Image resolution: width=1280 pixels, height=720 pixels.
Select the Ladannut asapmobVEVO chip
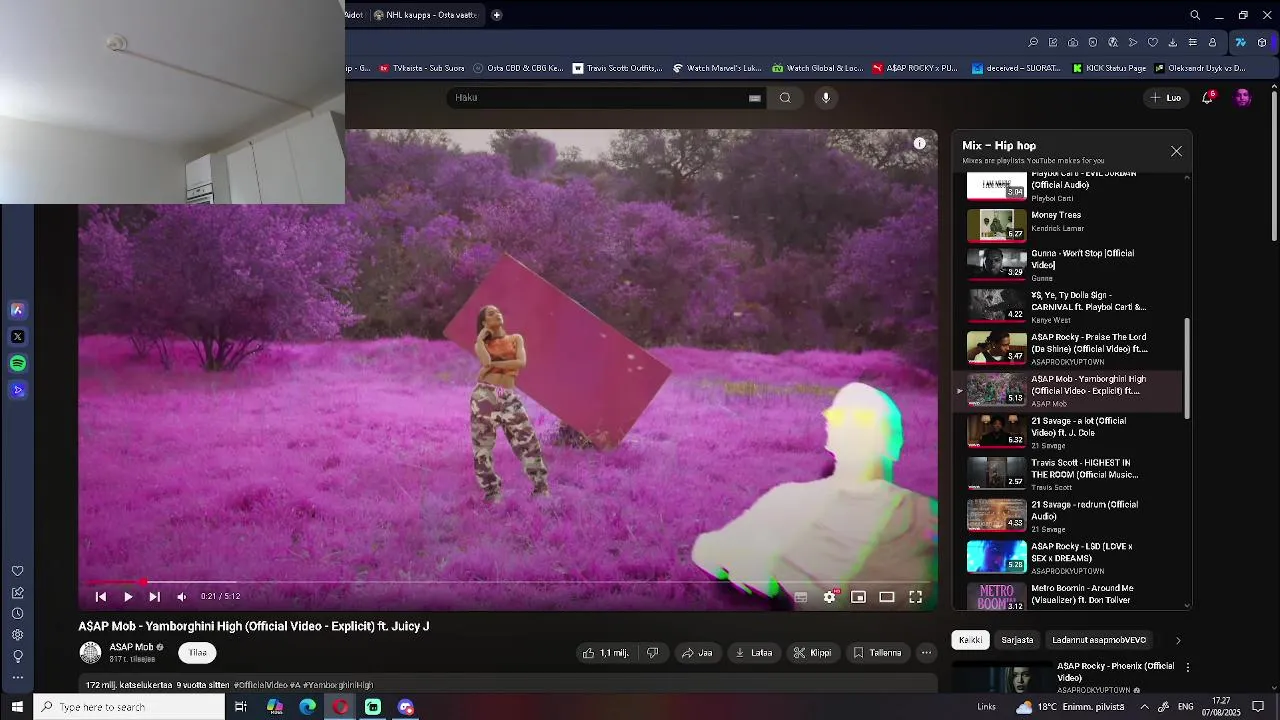[x=1099, y=640]
